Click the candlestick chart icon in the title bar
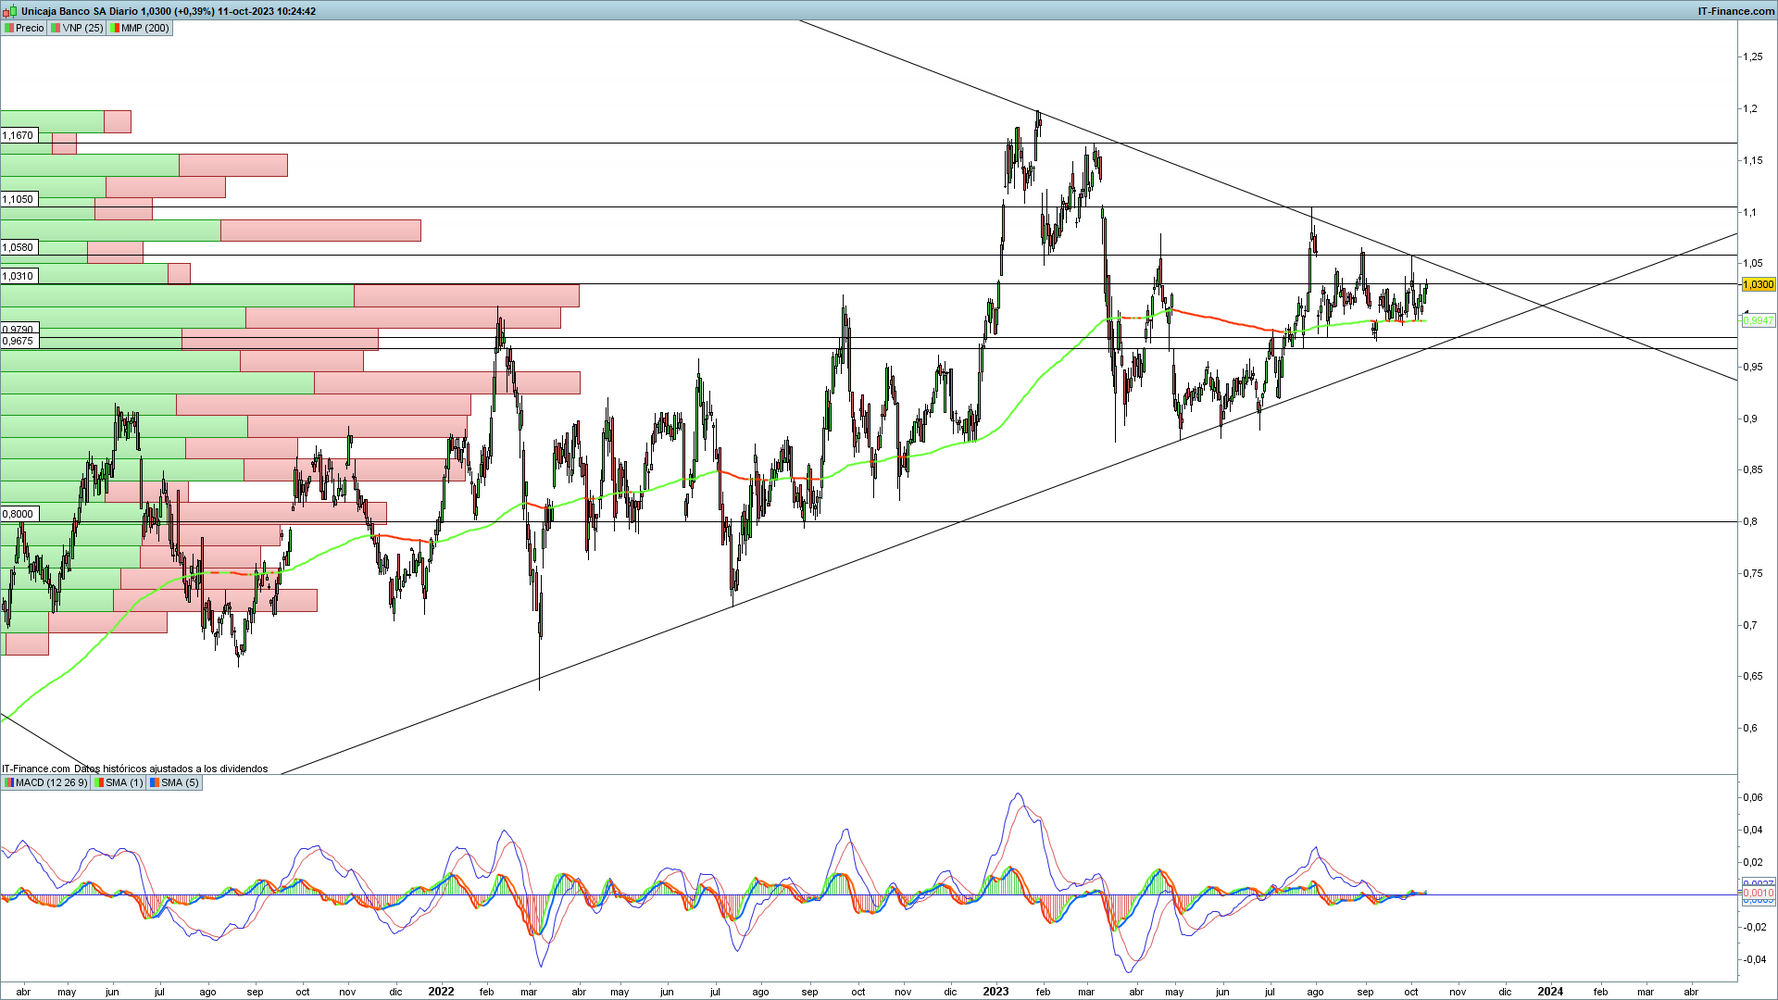Screen dimensions: 1778x1000 pyautogui.click(x=10, y=11)
